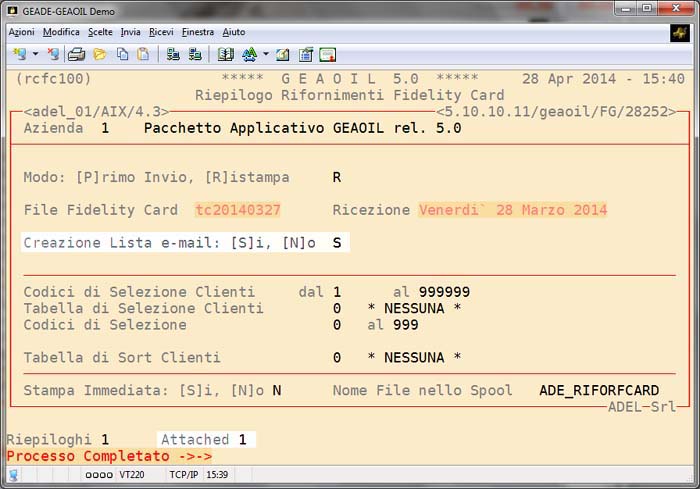Viewport: 700px width, 489px height.
Task: Click the new connection toolbar icon
Action: pyautogui.click(x=19, y=54)
